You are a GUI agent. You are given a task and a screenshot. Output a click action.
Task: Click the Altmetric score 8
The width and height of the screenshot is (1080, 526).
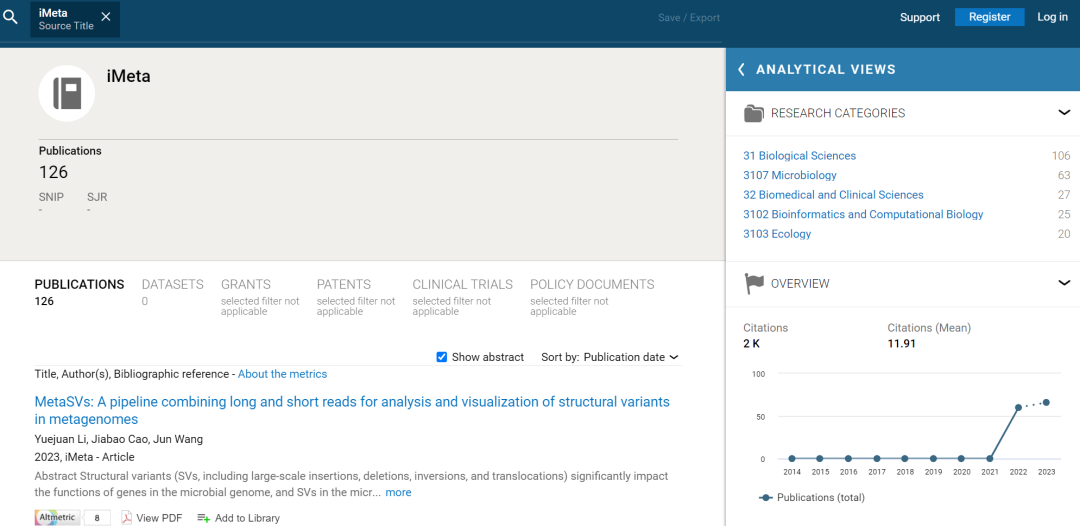click(x=97, y=518)
